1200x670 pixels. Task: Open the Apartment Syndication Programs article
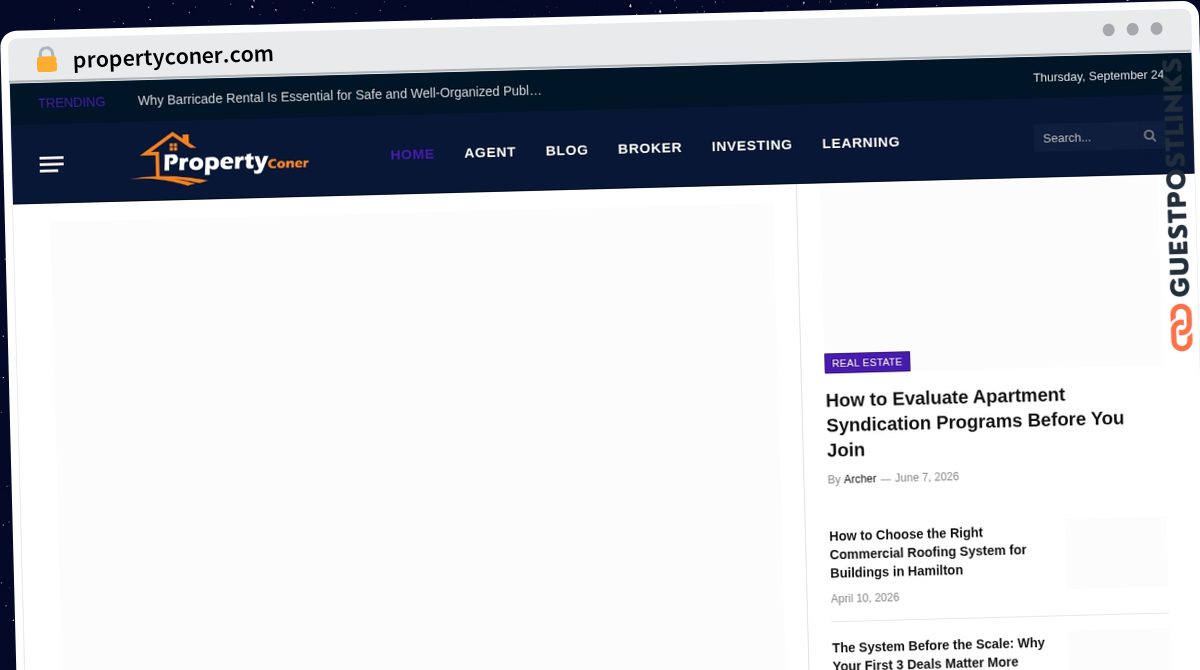975,421
